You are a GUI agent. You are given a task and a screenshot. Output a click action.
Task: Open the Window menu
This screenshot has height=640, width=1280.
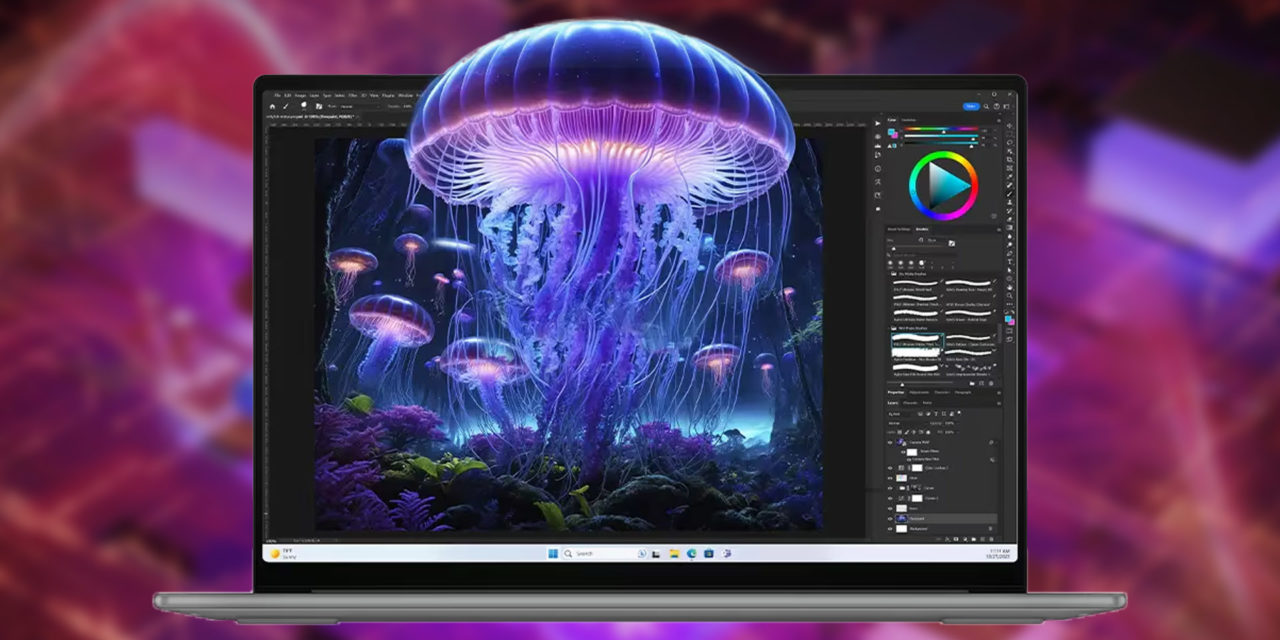(x=405, y=95)
